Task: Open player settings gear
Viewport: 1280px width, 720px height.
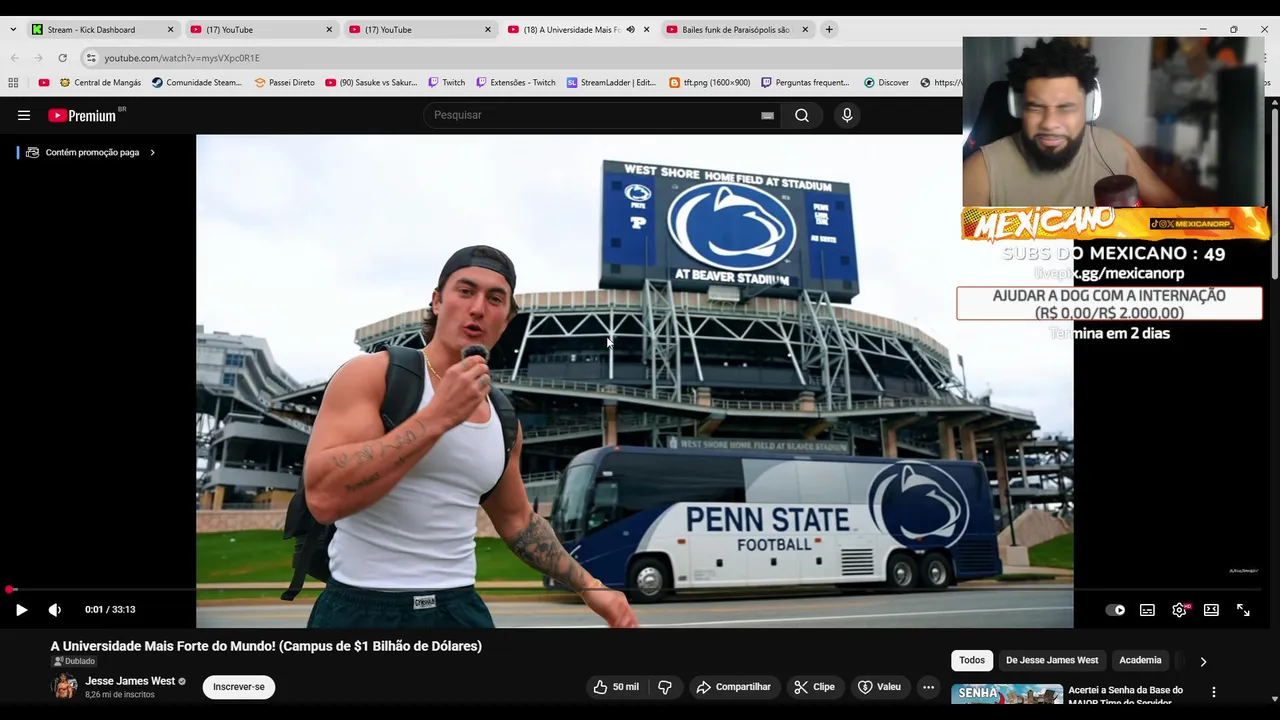Action: (x=1180, y=610)
